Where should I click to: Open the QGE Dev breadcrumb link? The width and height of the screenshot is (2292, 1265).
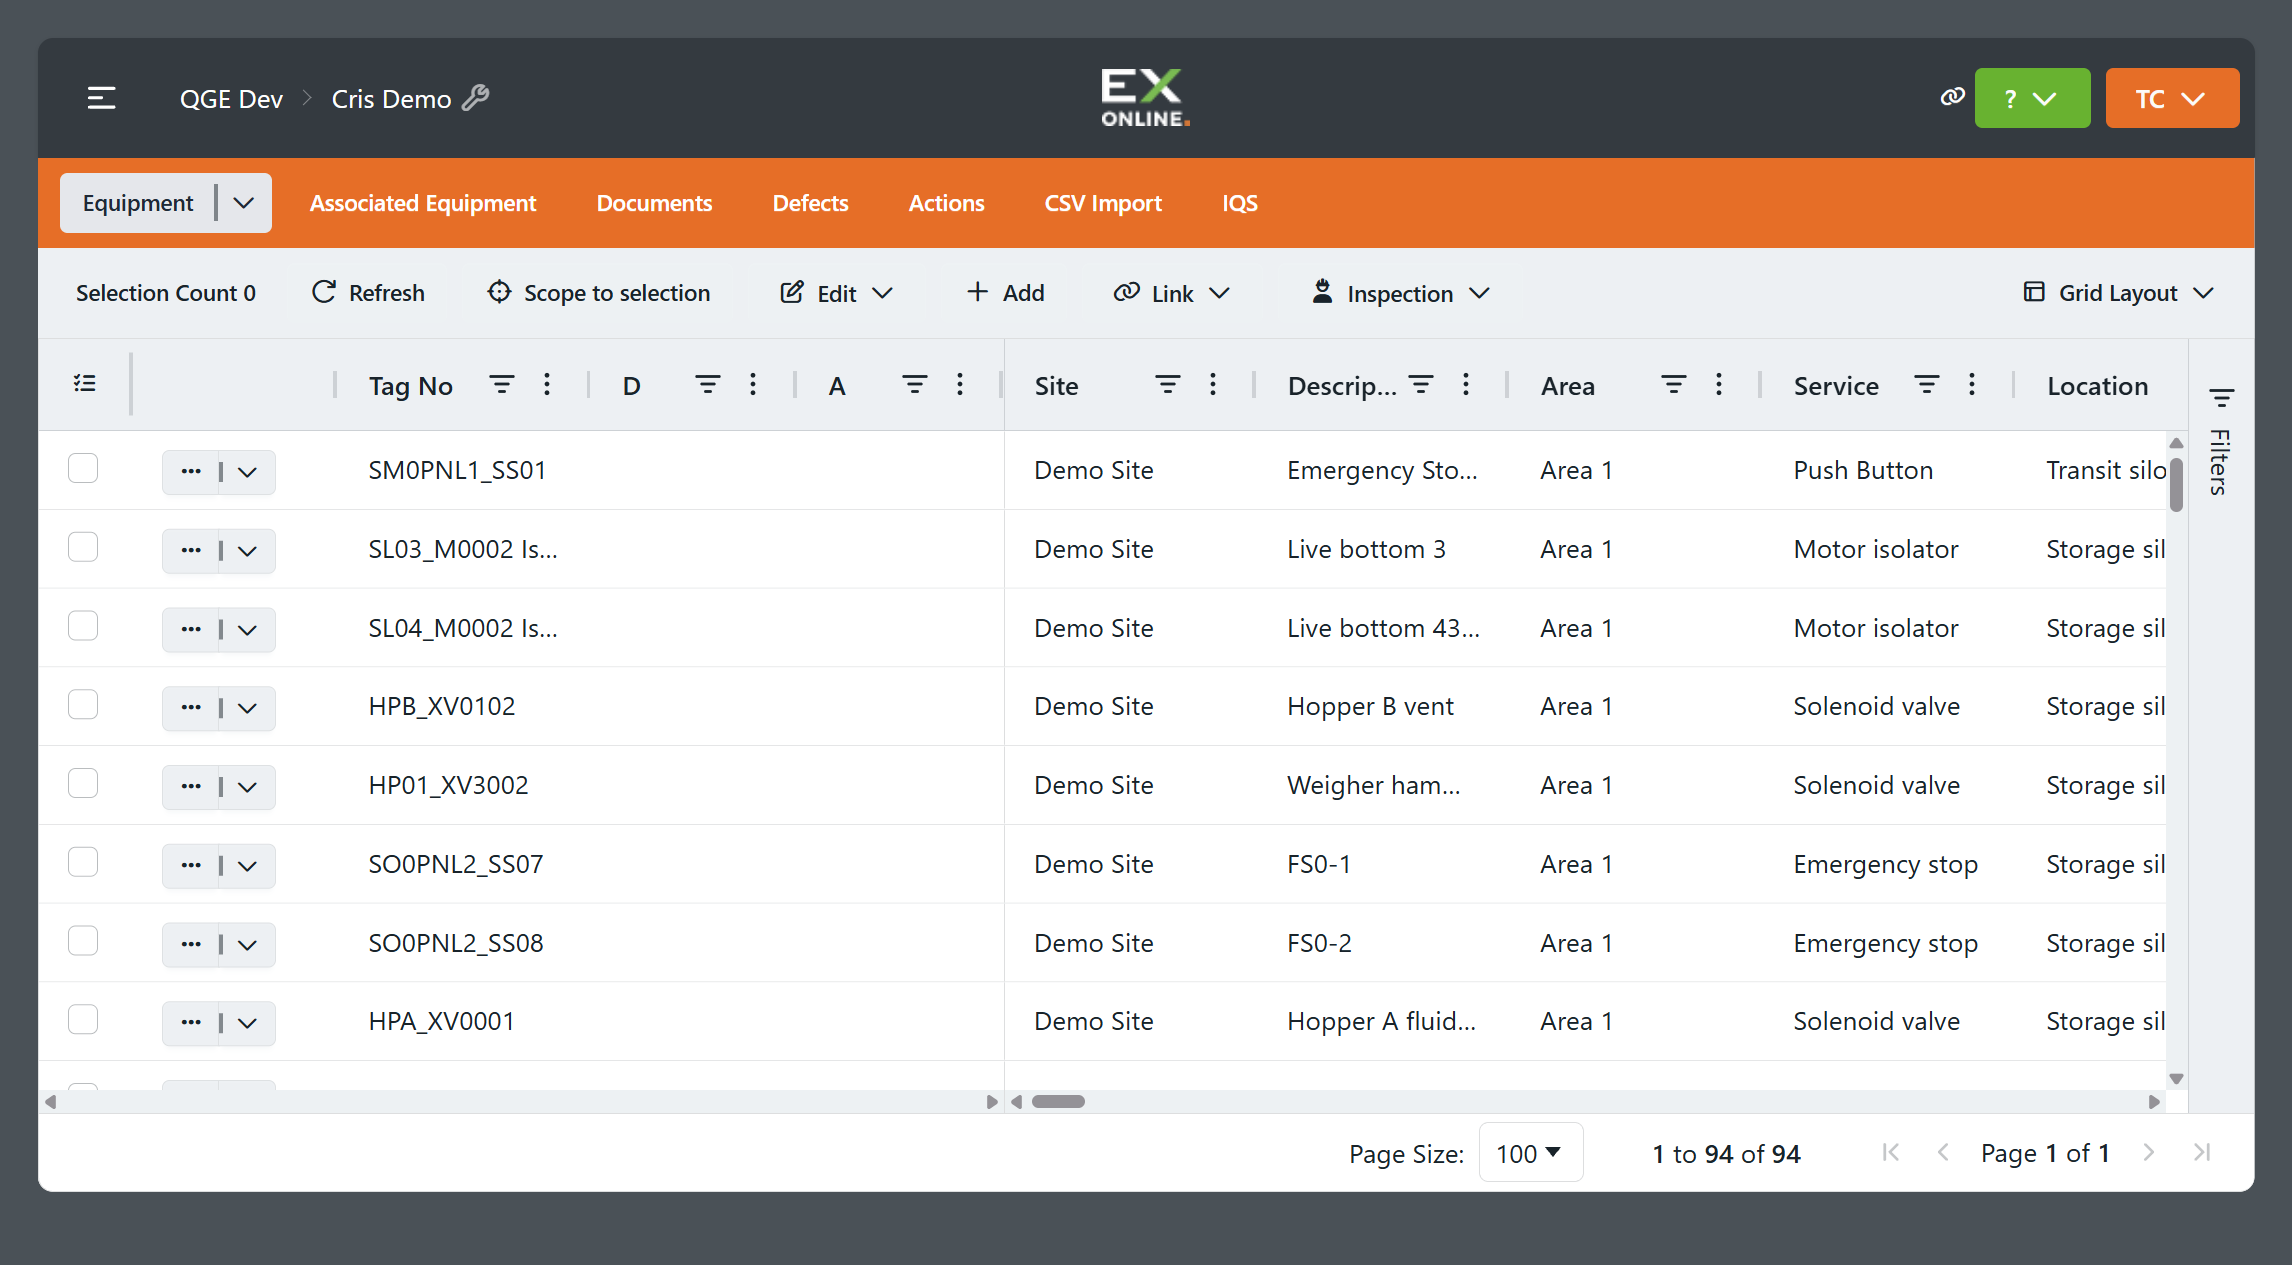tap(231, 99)
